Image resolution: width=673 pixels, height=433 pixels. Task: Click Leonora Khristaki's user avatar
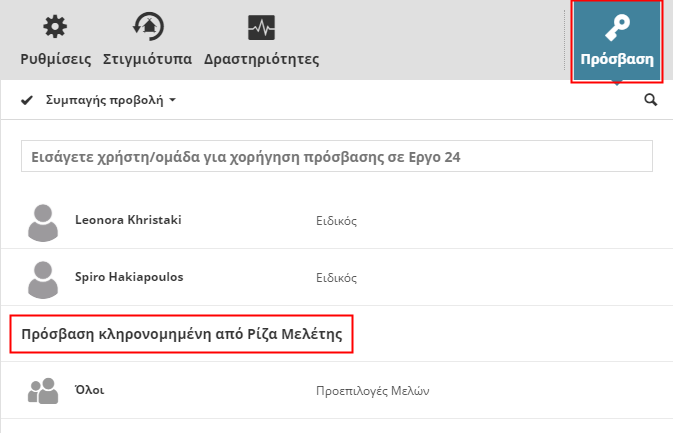tap(43, 222)
